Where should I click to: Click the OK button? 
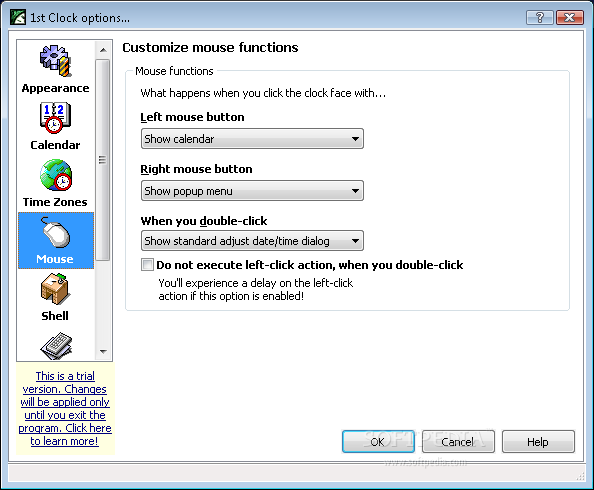click(x=378, y=441)
